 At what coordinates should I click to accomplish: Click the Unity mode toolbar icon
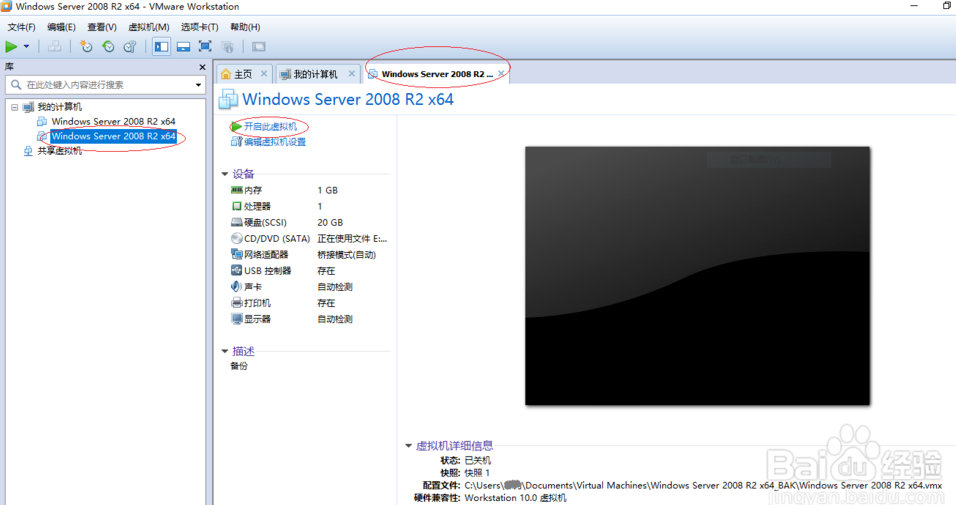pos(227,46)
